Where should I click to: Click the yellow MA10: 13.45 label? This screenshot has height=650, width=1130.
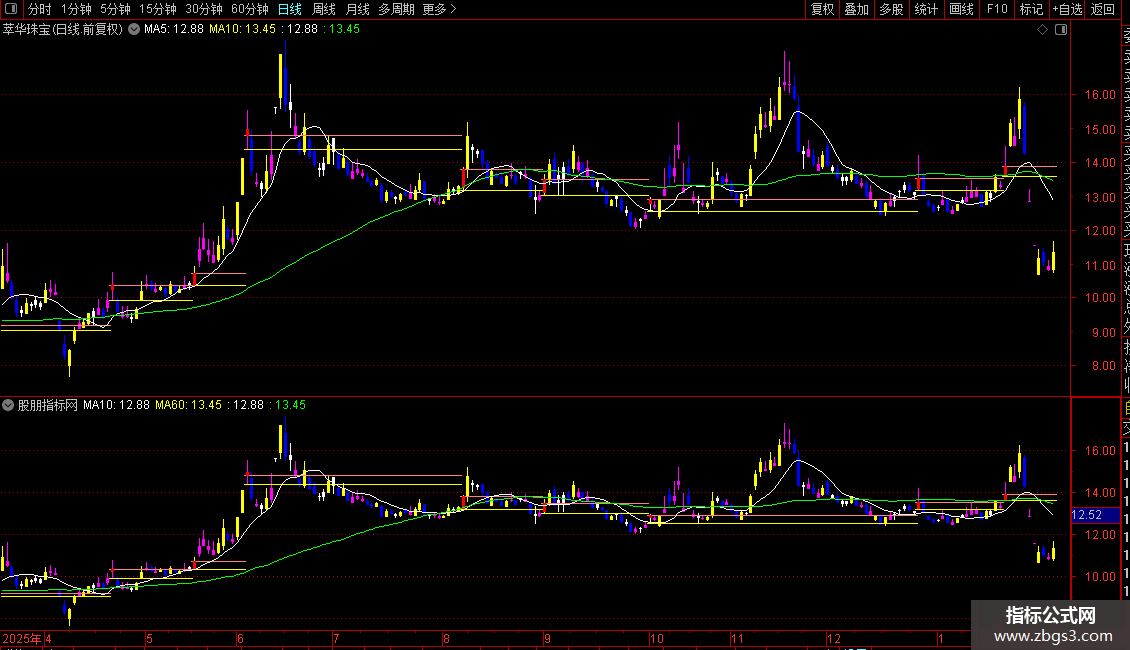coord(242,30)
